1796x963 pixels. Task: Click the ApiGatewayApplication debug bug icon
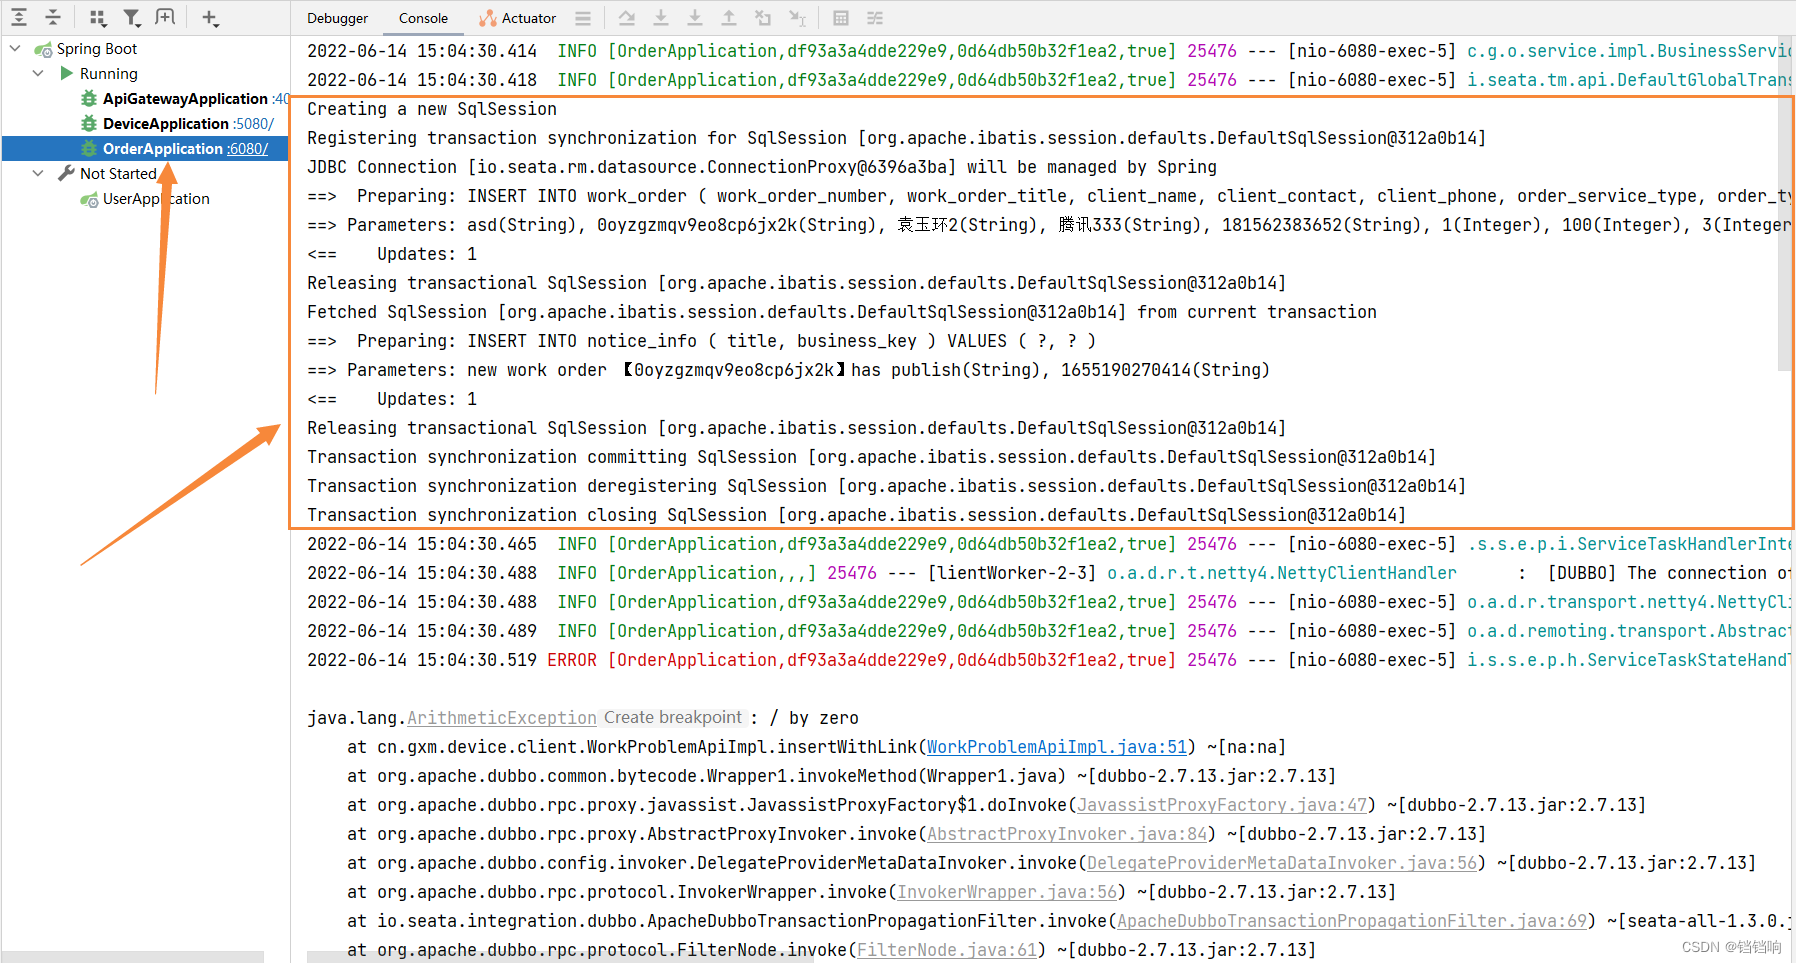coord(89,98)
